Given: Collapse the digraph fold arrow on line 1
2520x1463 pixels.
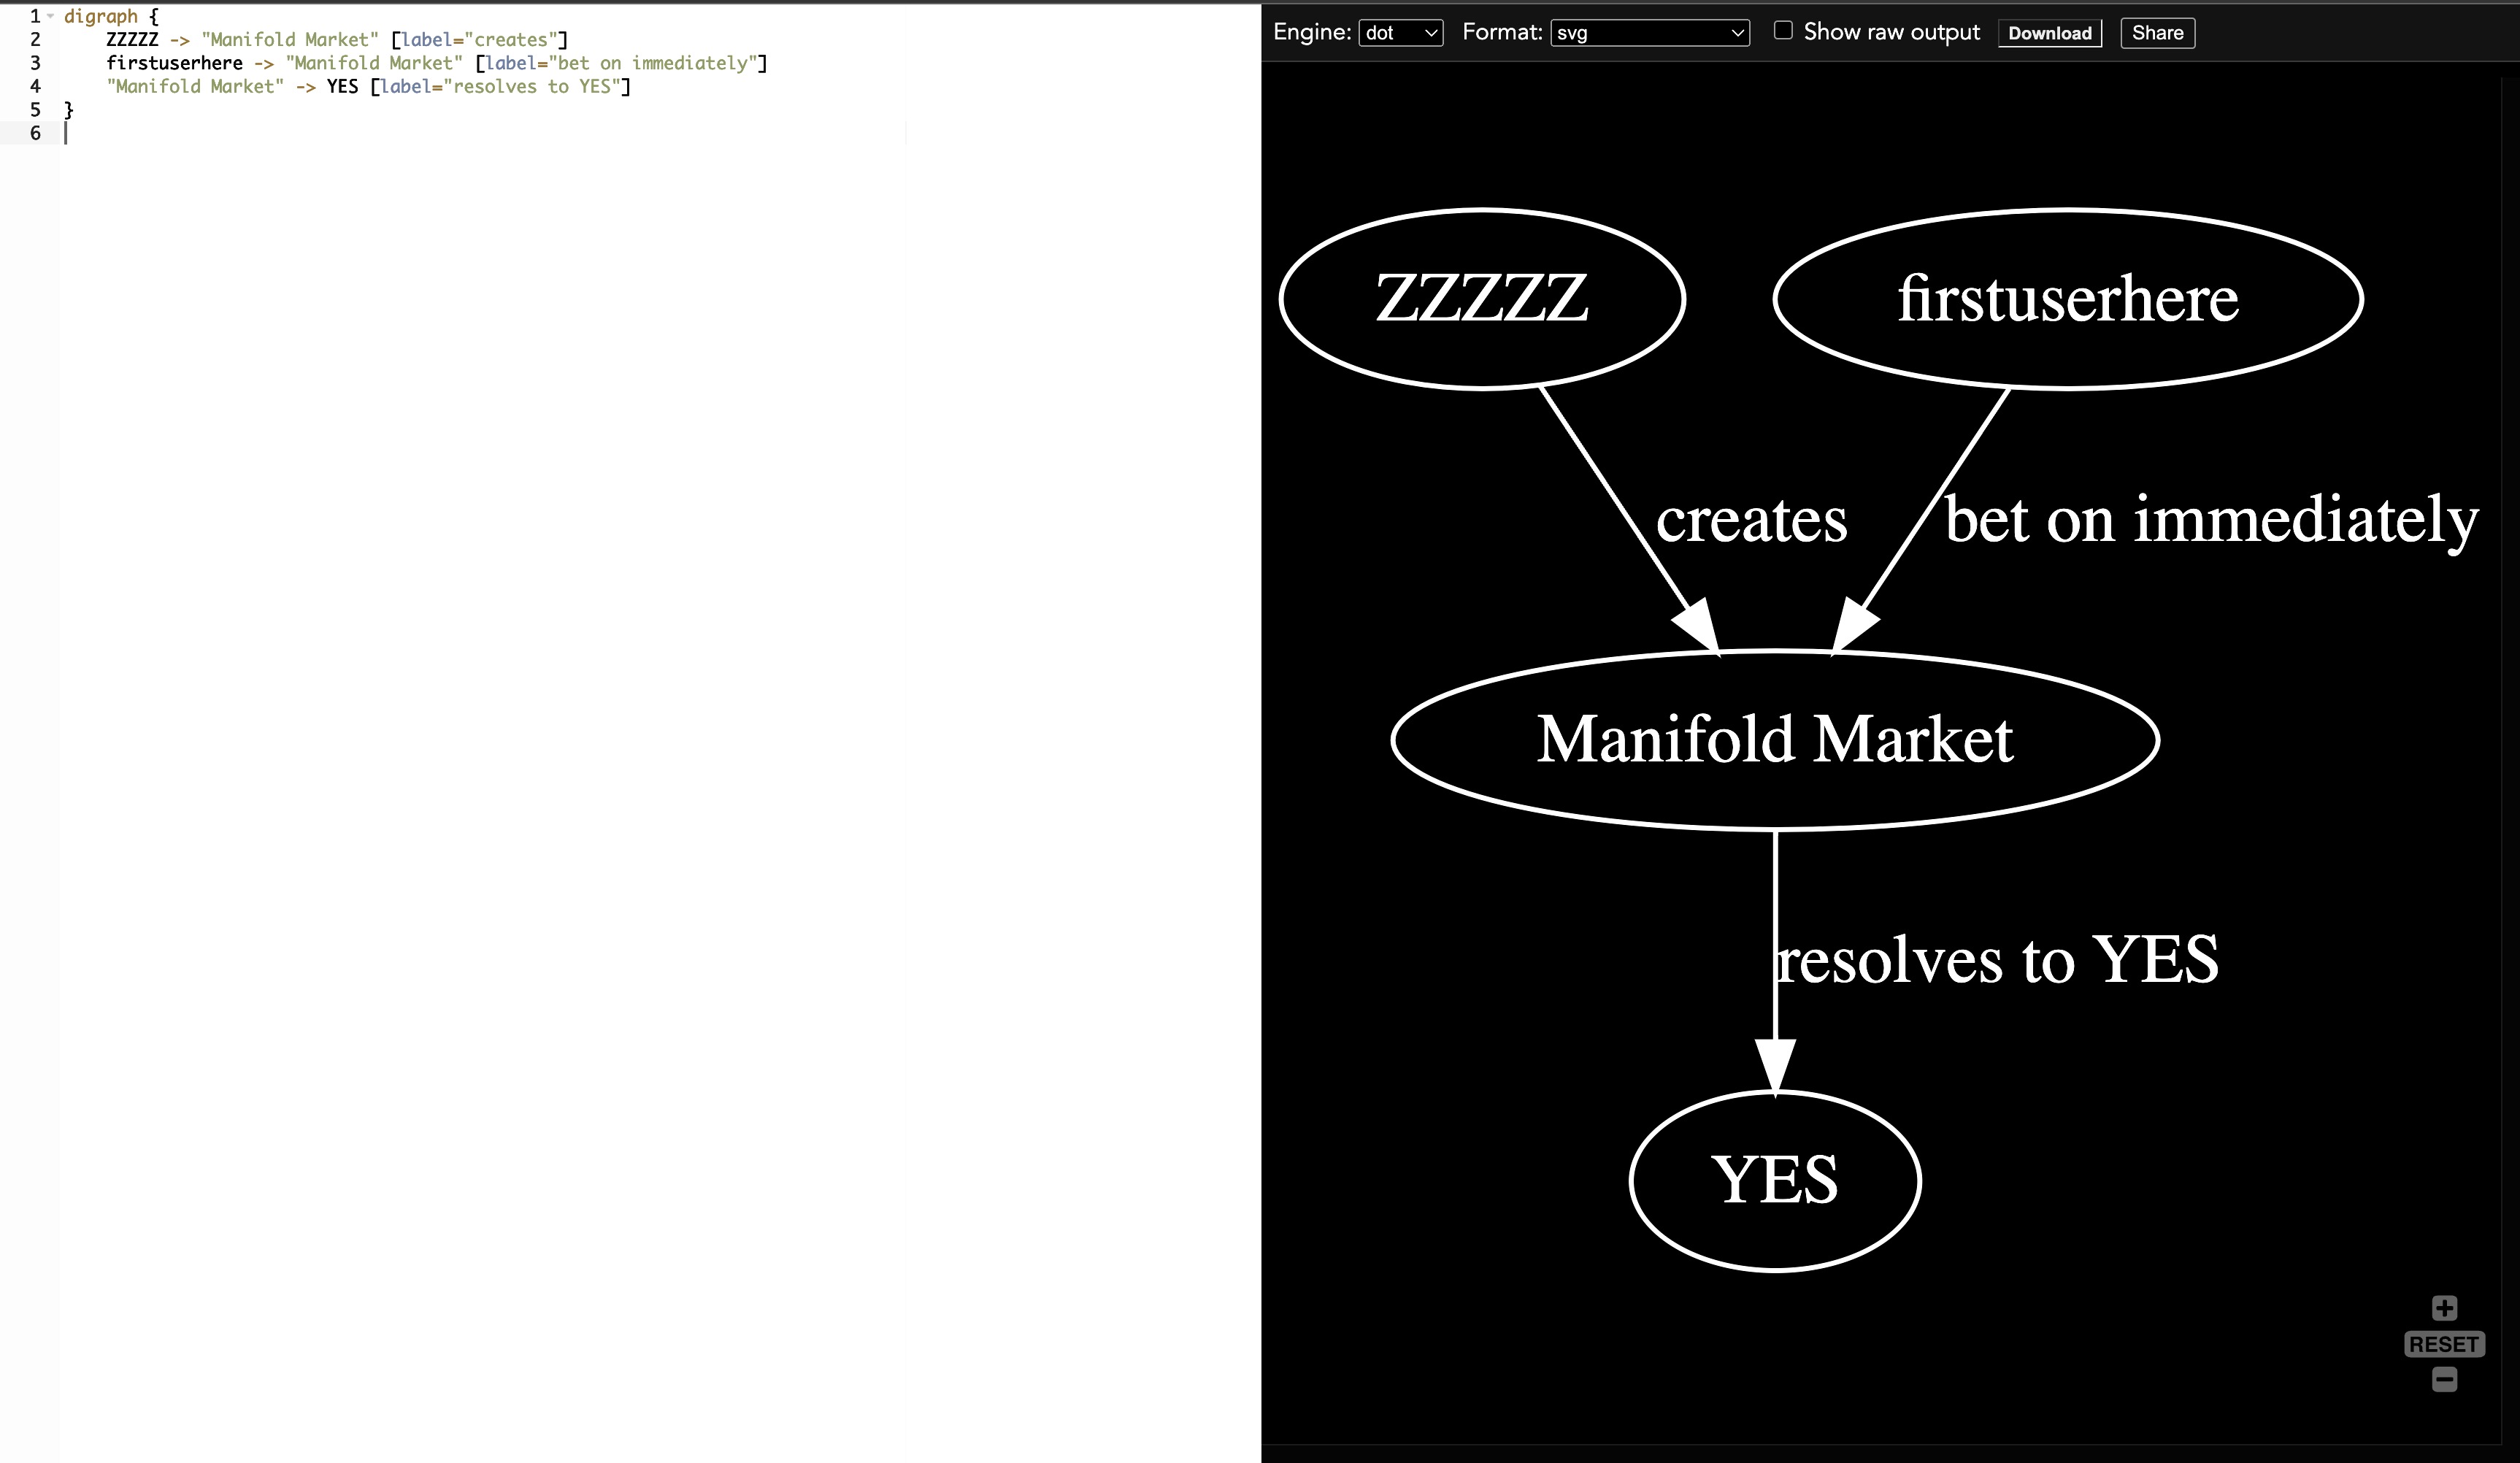Looking at the screenshot, I should click(x=50, y=16).
